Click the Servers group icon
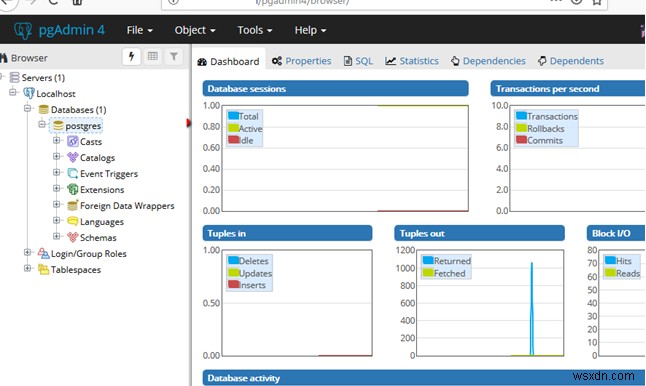Screen dimensions: 646x386 pos(14,77)
